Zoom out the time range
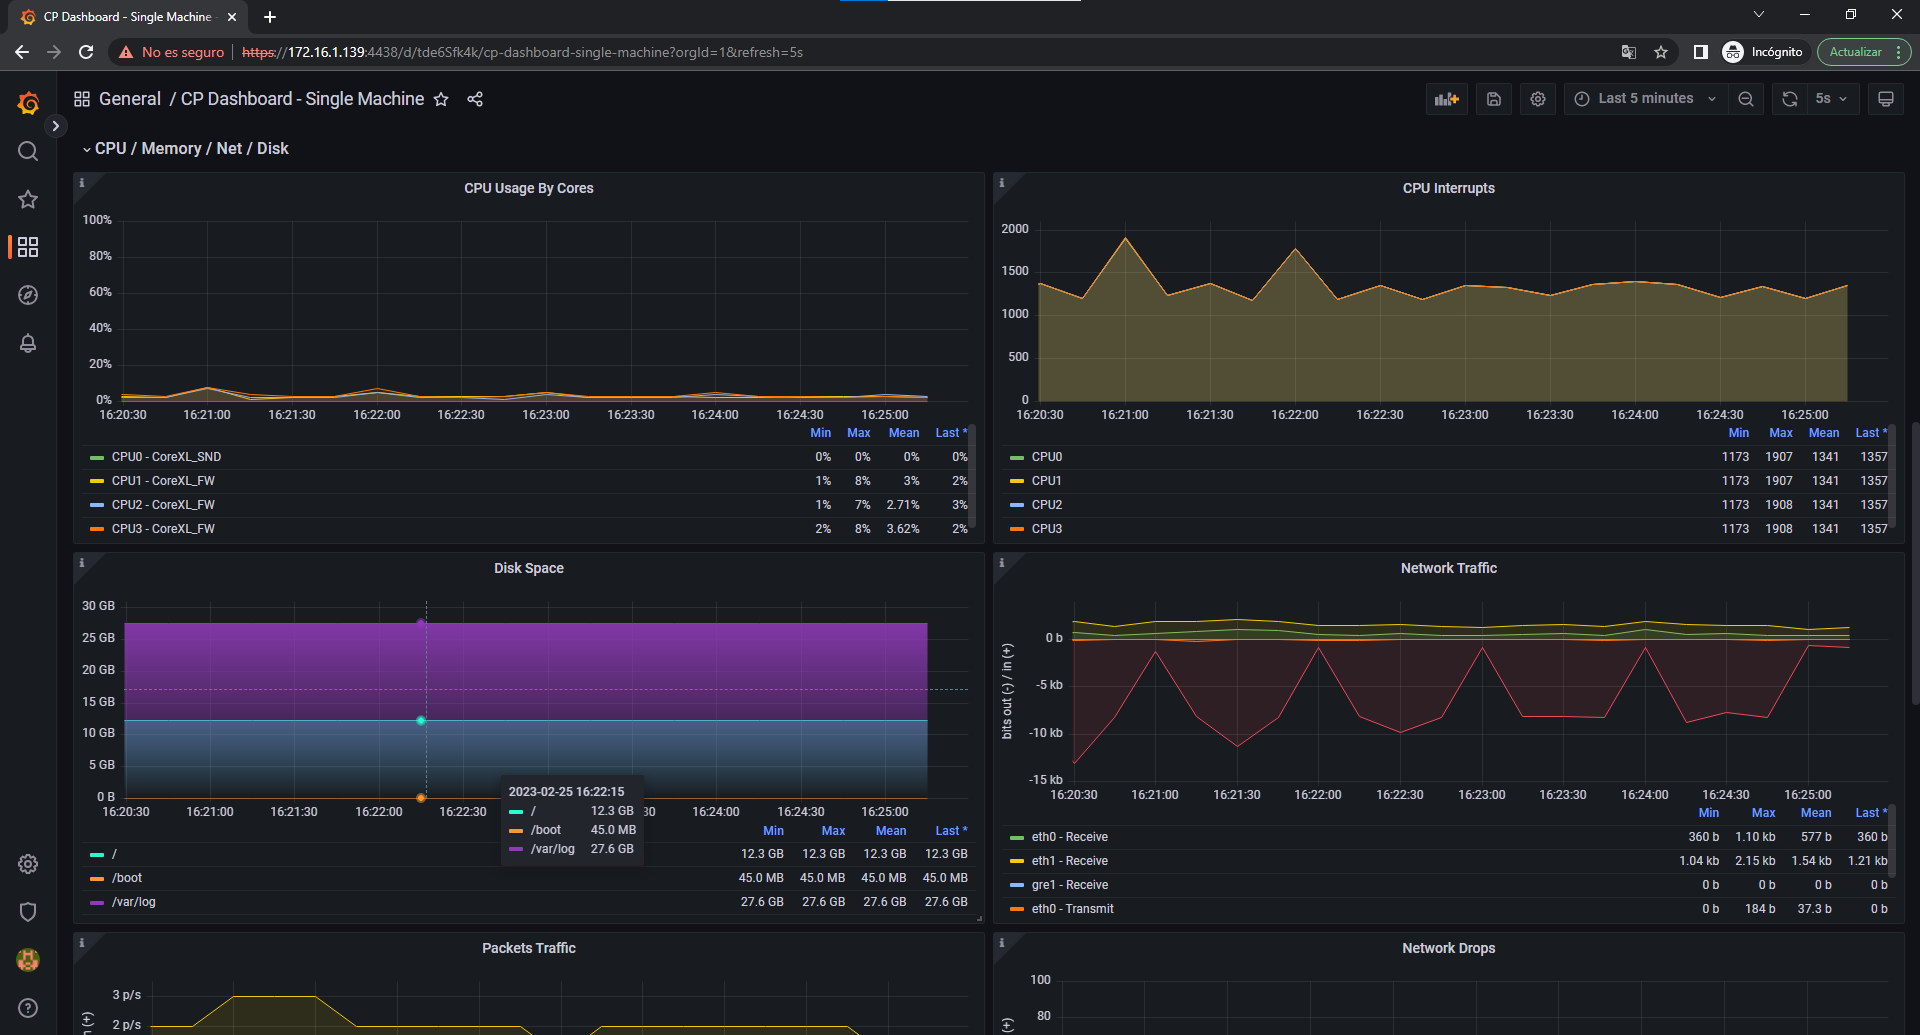This screenshot has height=1035, width=1920. pos(1746,99)
